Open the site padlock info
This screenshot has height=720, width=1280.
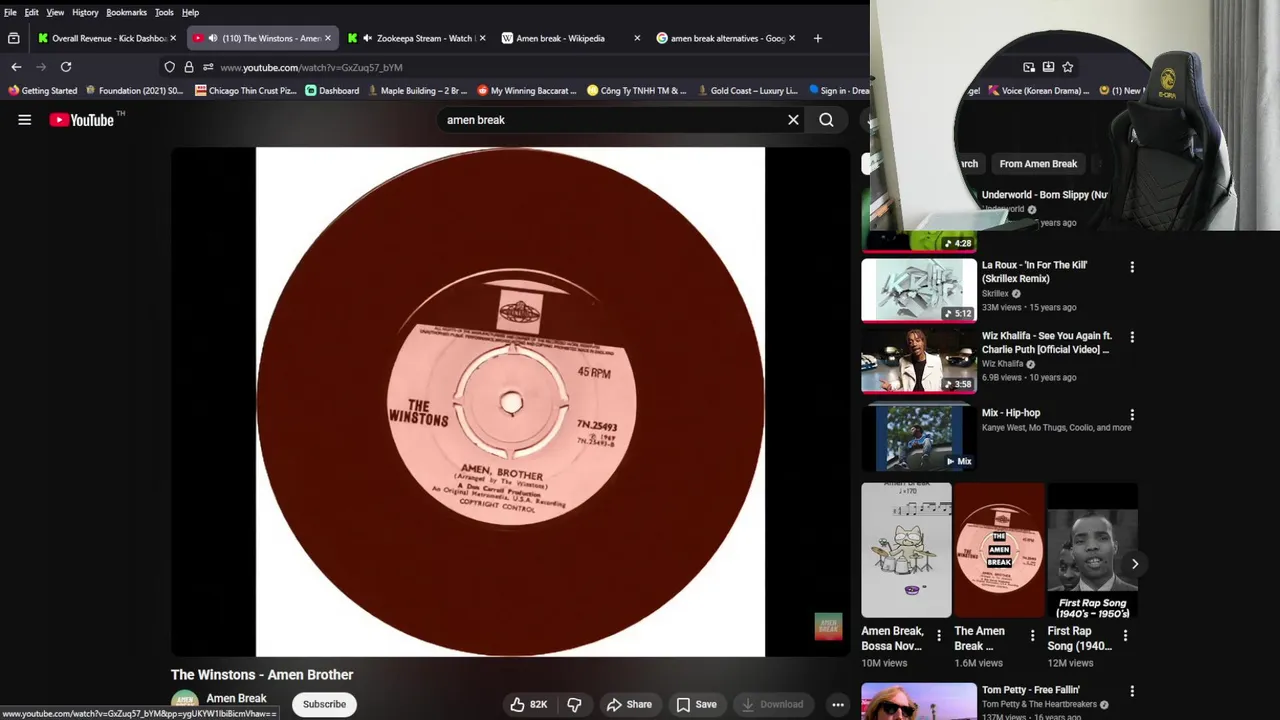point(189,67)
